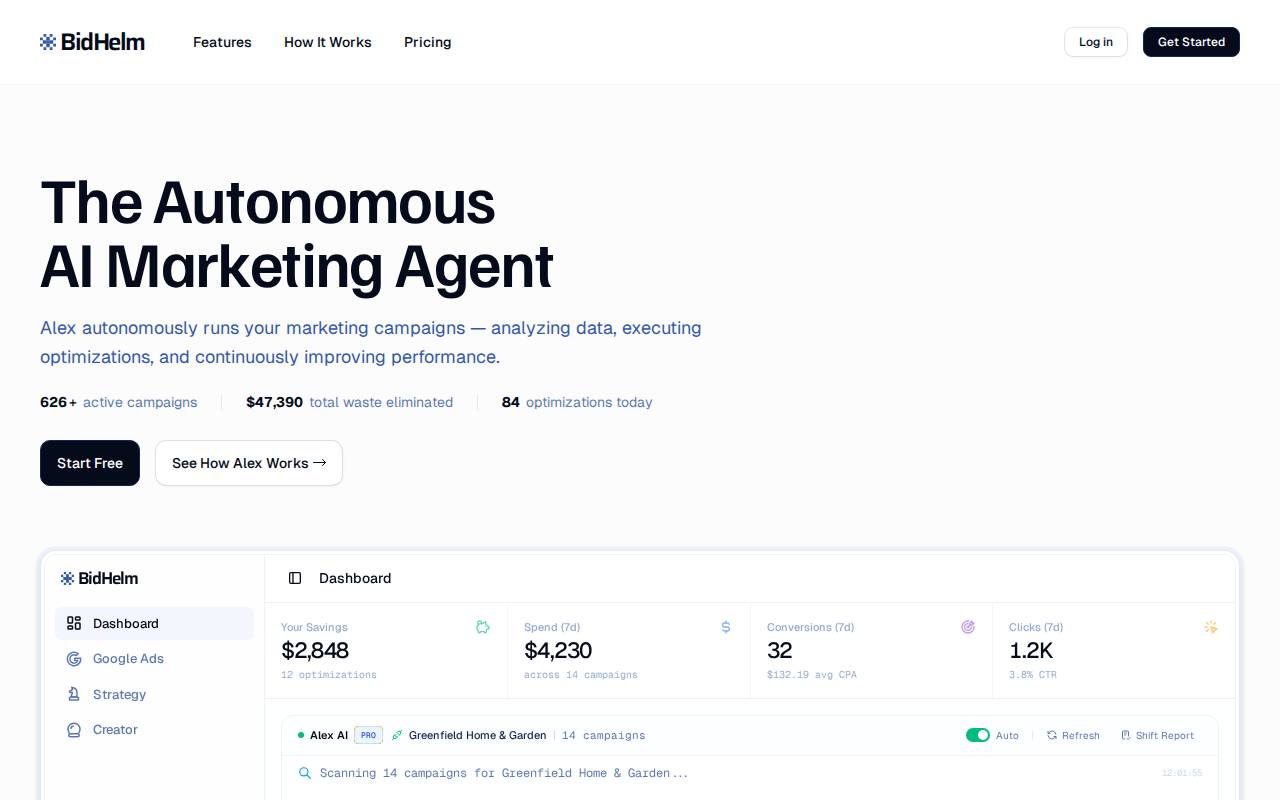Select the Dashboard grid icon in sidebar

click(x=74, y=623)
